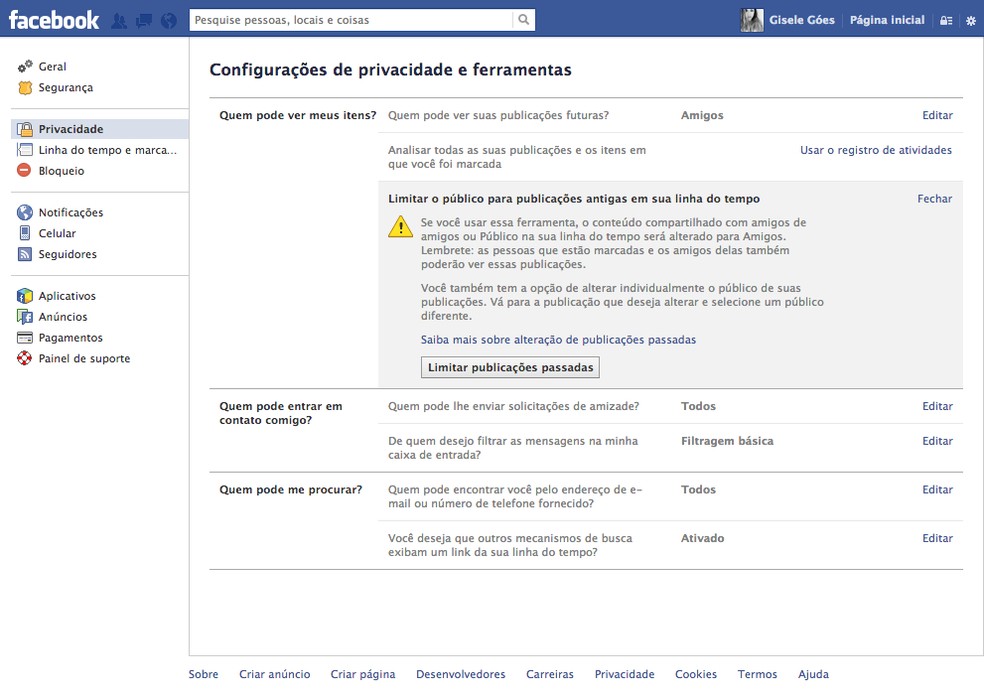Open the gear settings menu icon
The height and width of the screenshot is (694, 984).
click(x=970, y=21)
